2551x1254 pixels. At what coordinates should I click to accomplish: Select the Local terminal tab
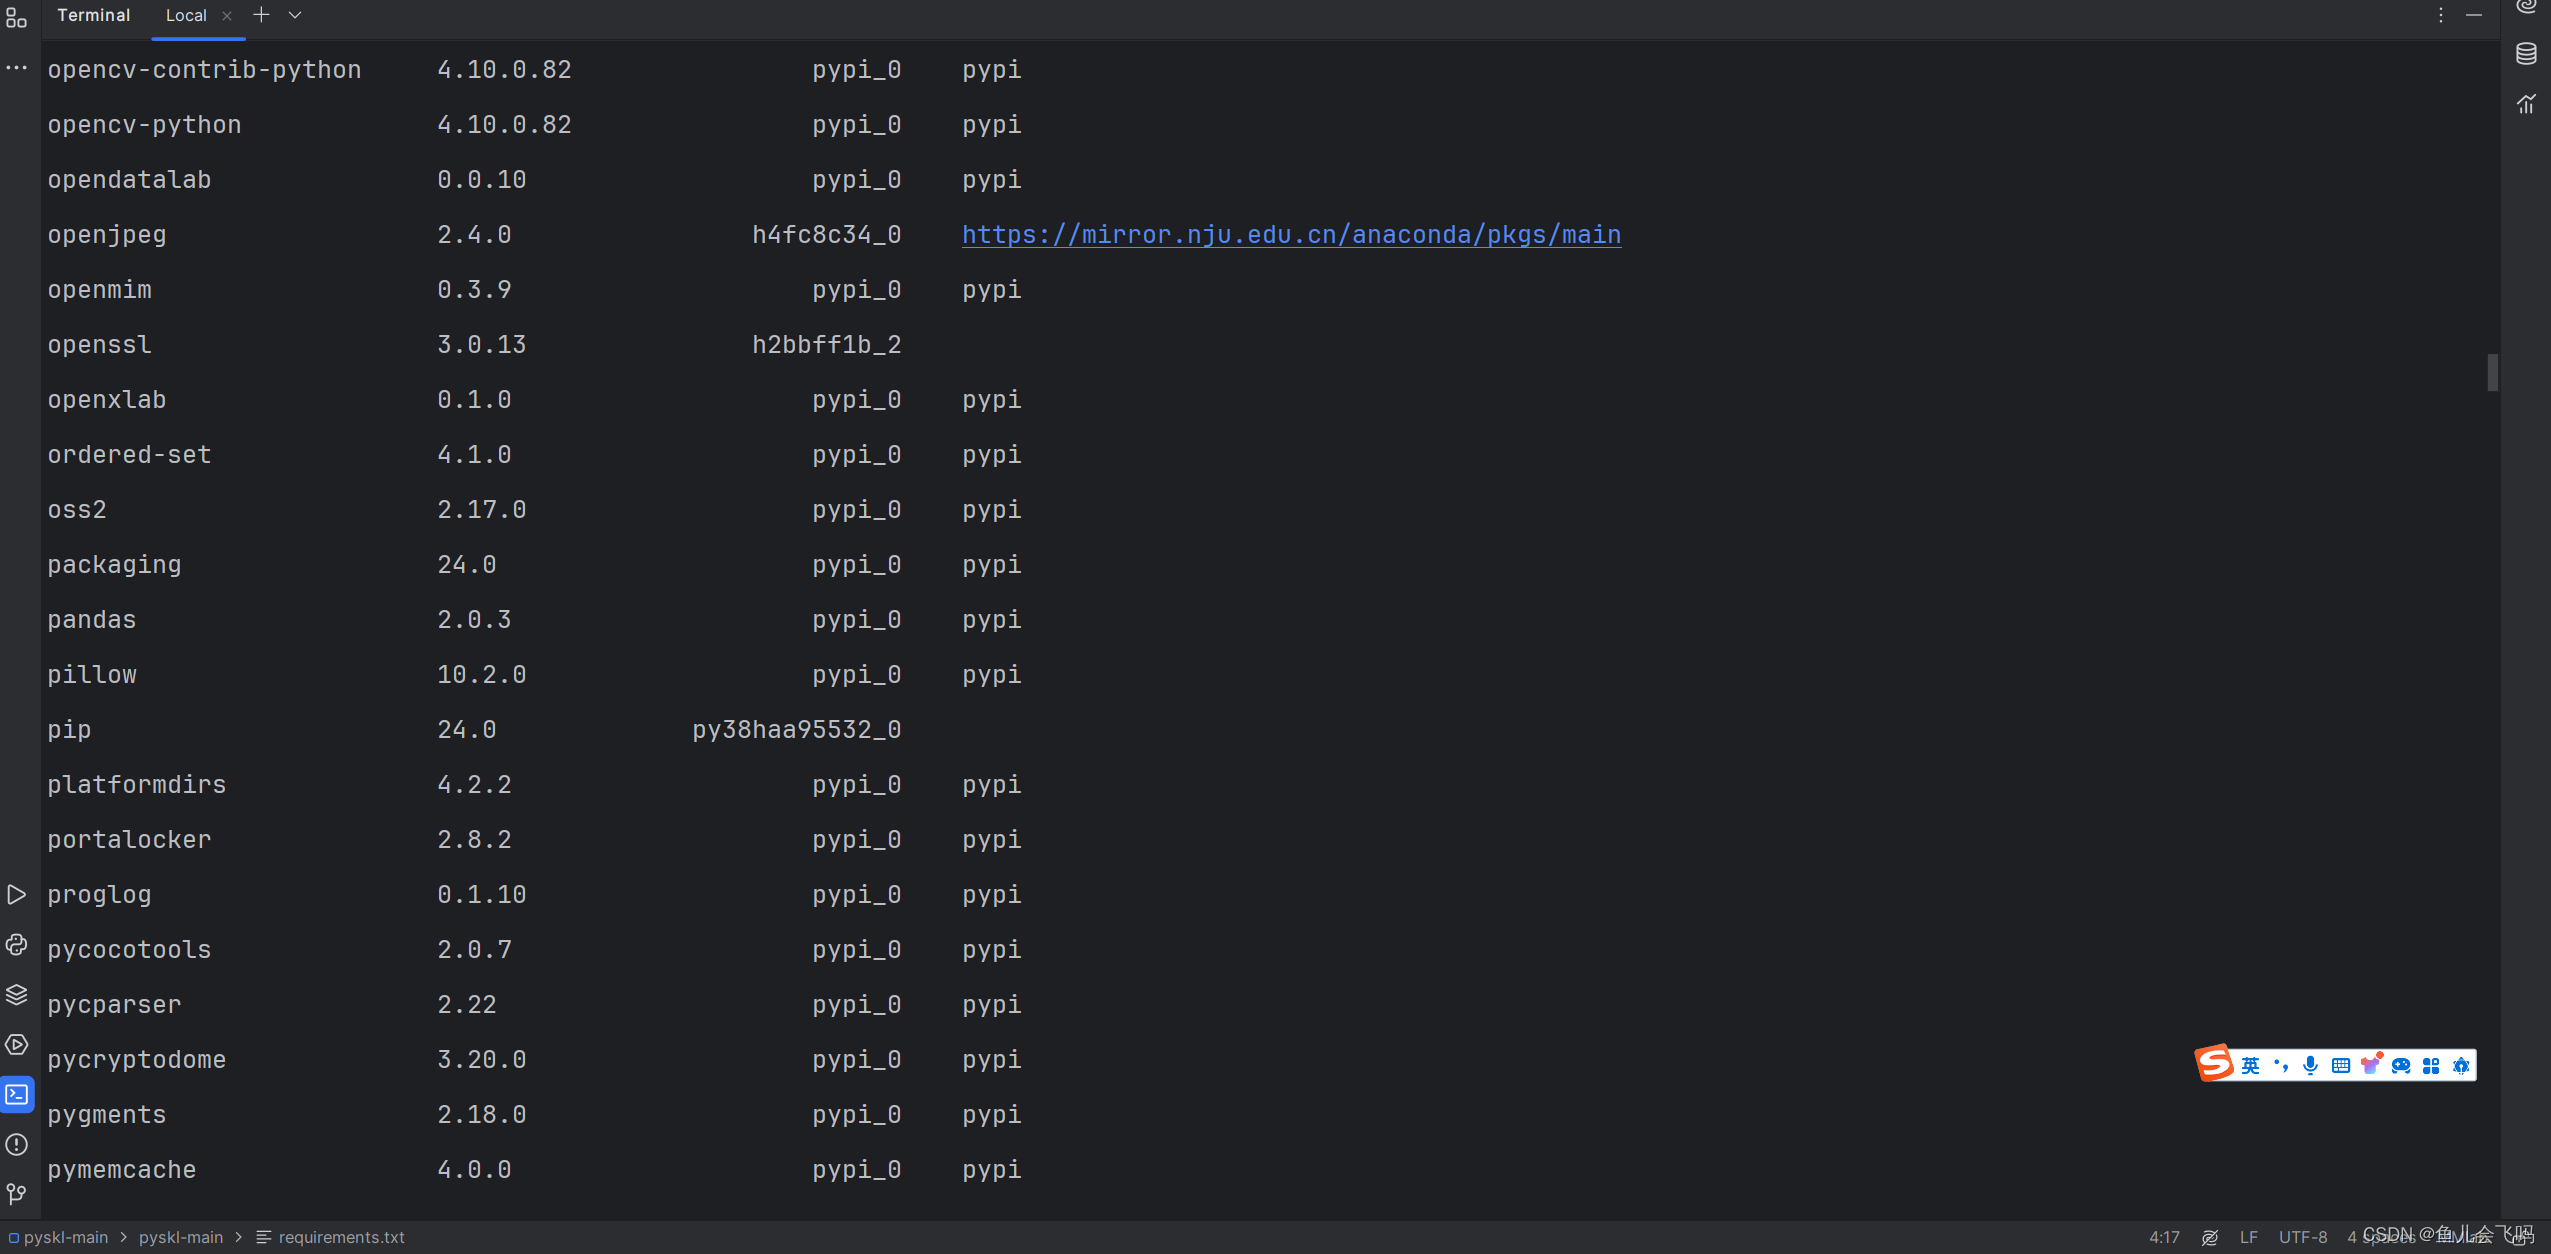point(188,15)
